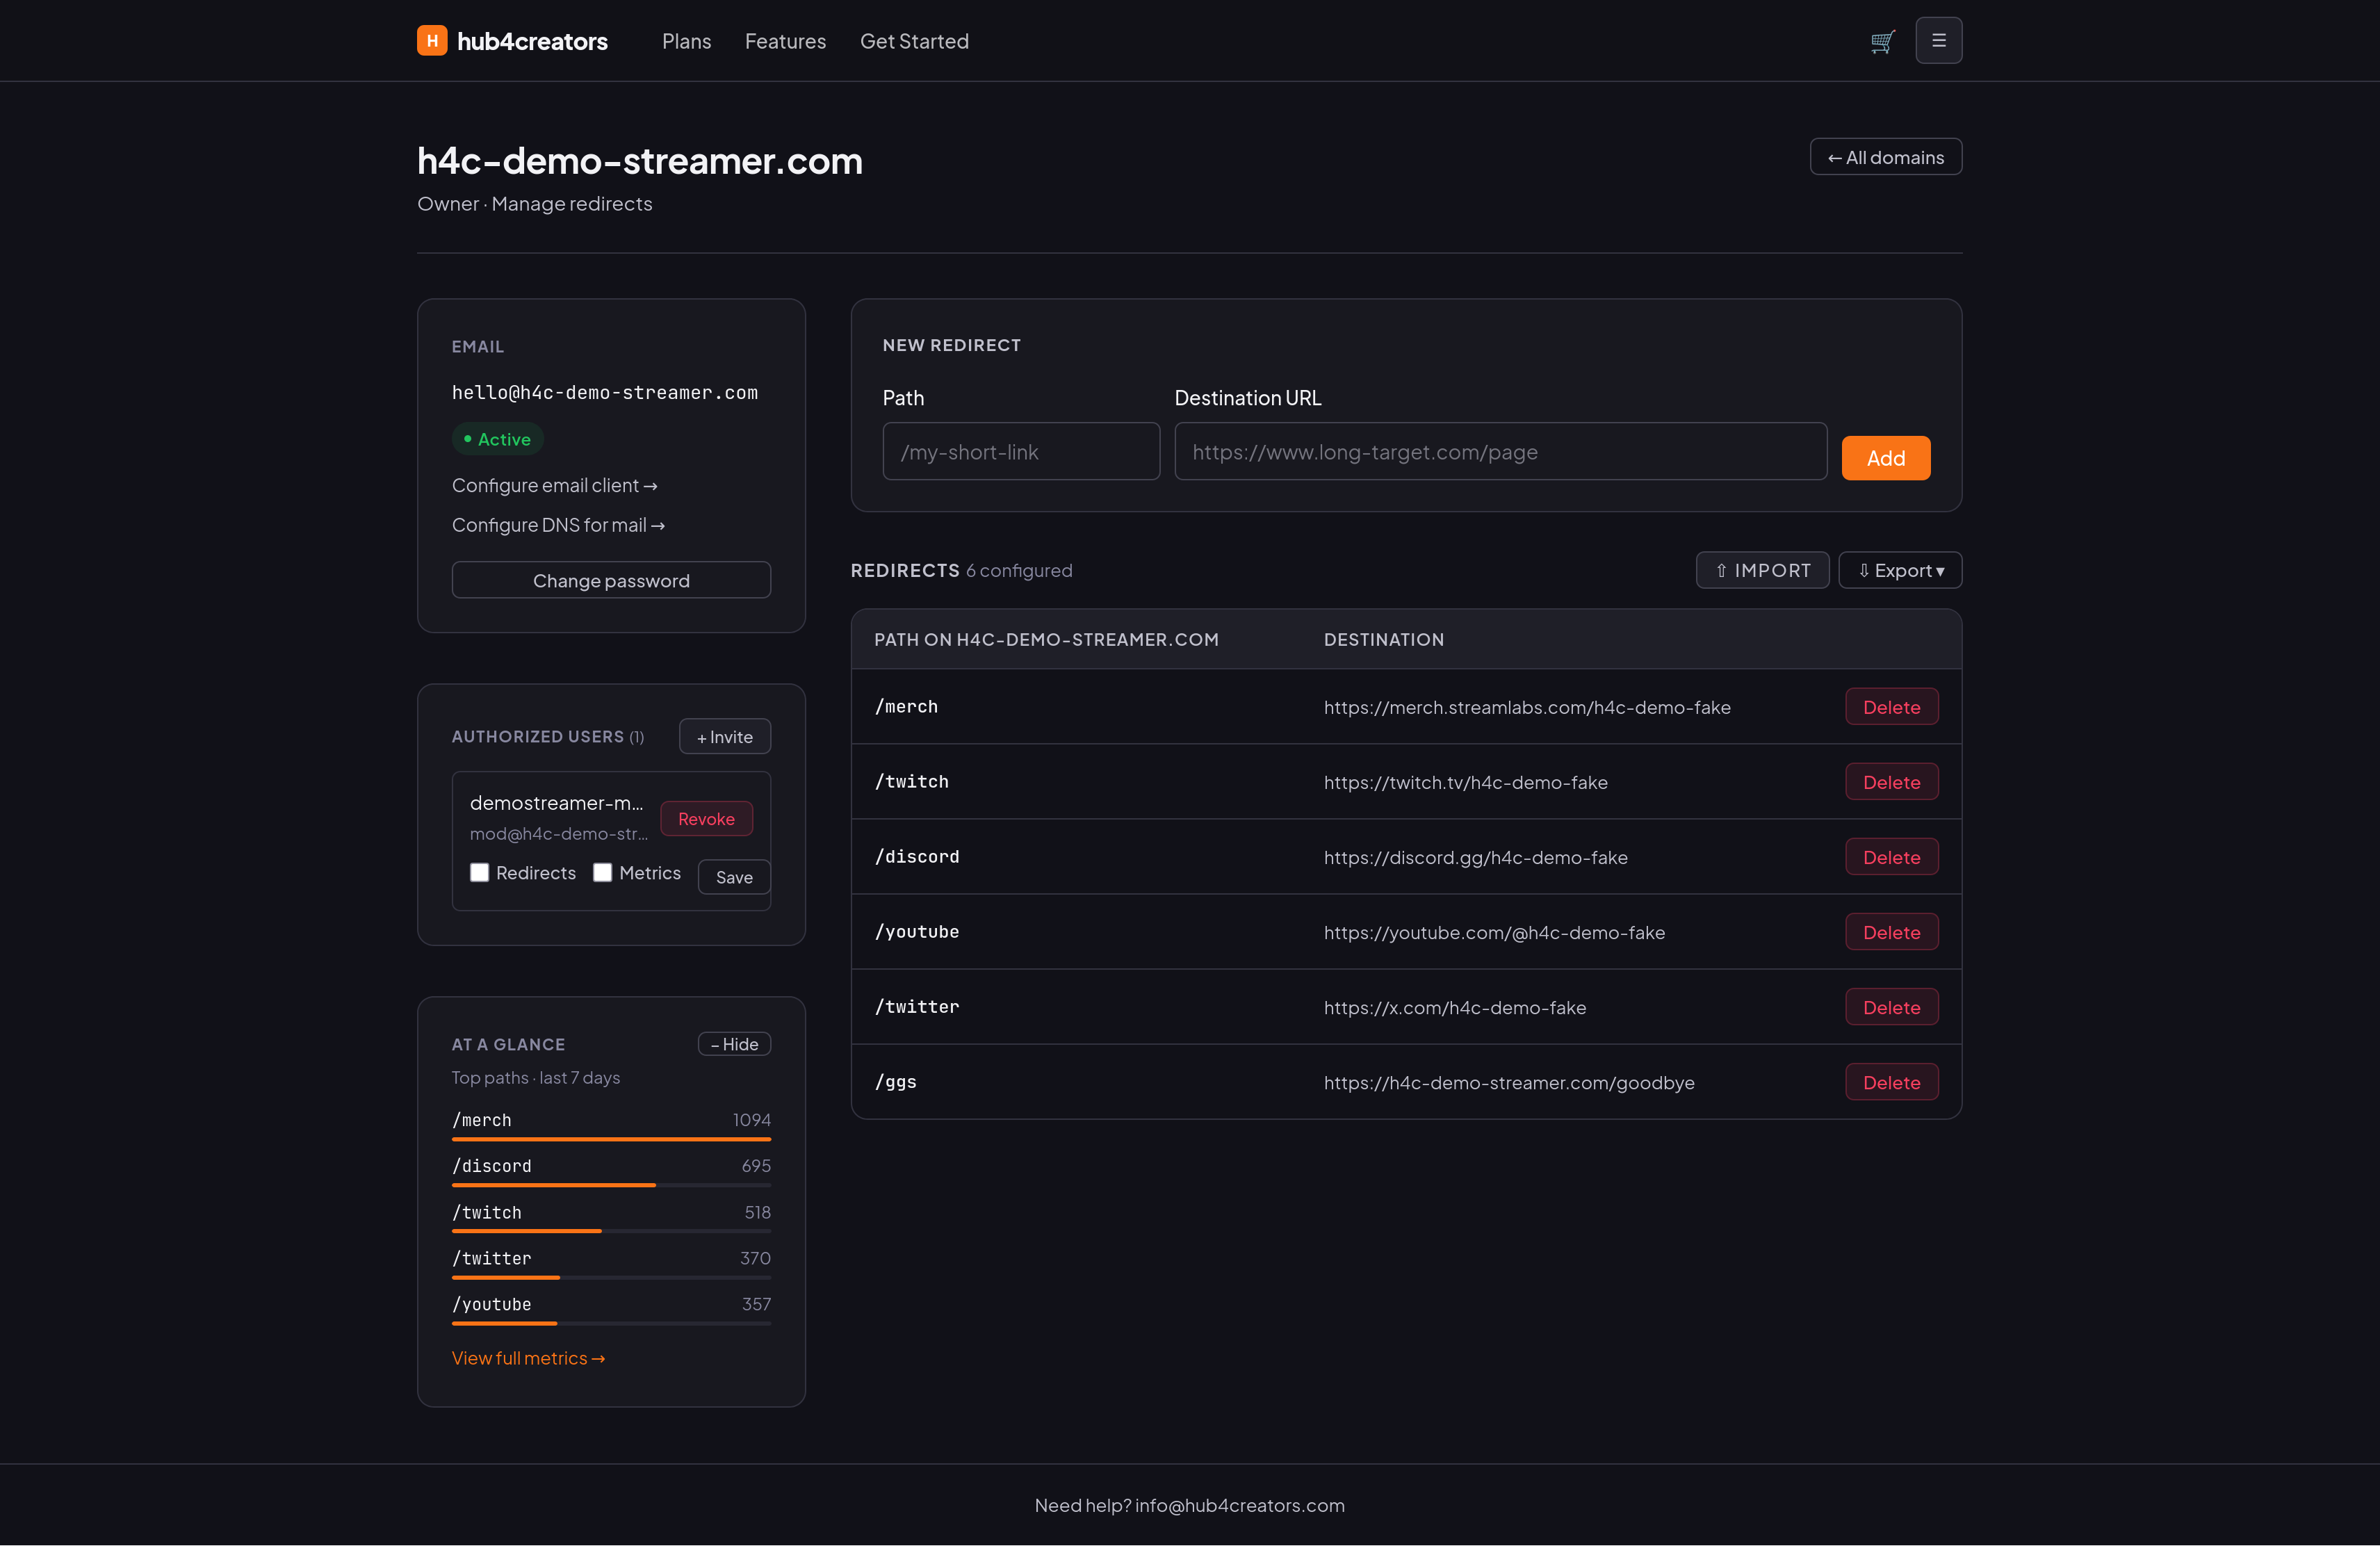Select Get Started in navigation

914,41
